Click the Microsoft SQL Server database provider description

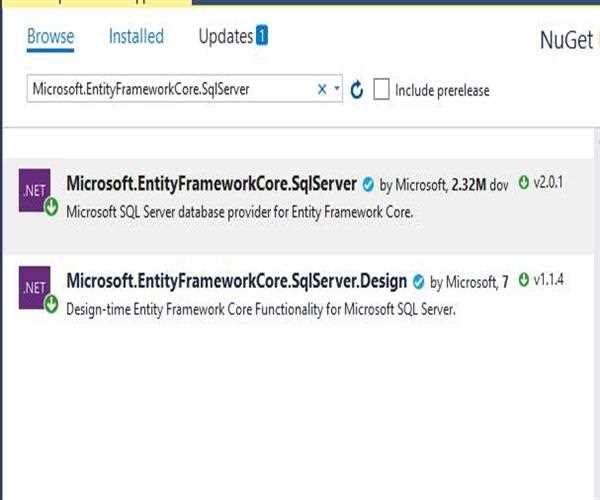(x=239, y=212)
